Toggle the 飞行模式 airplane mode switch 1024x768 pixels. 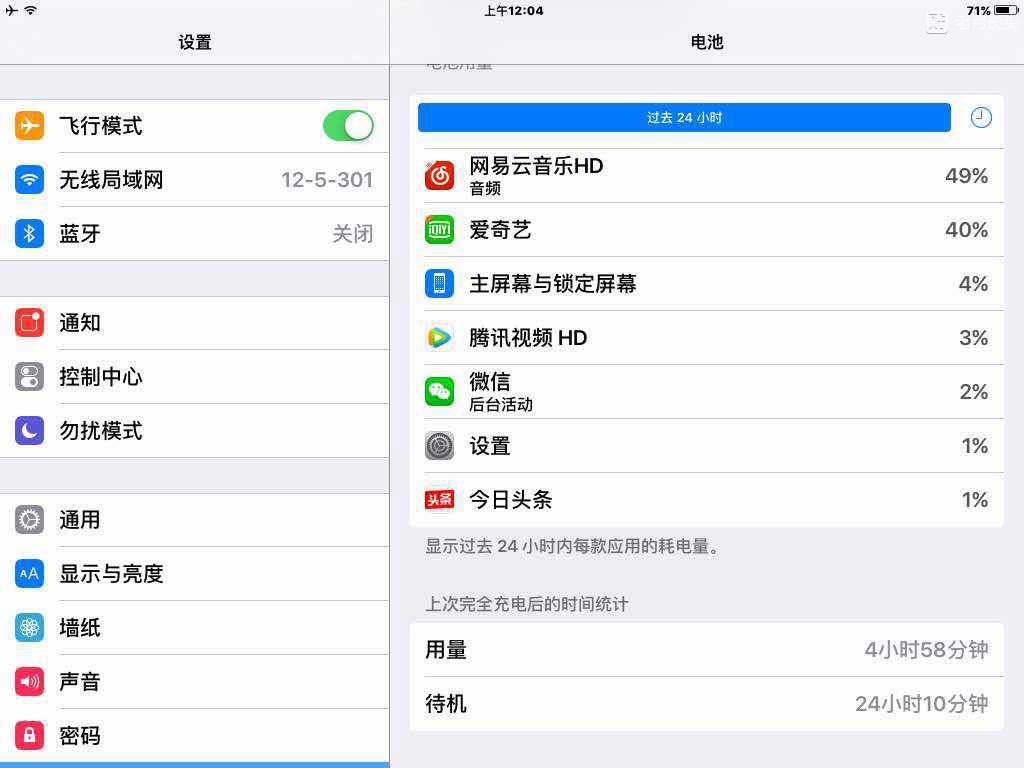tap(348, 125)
